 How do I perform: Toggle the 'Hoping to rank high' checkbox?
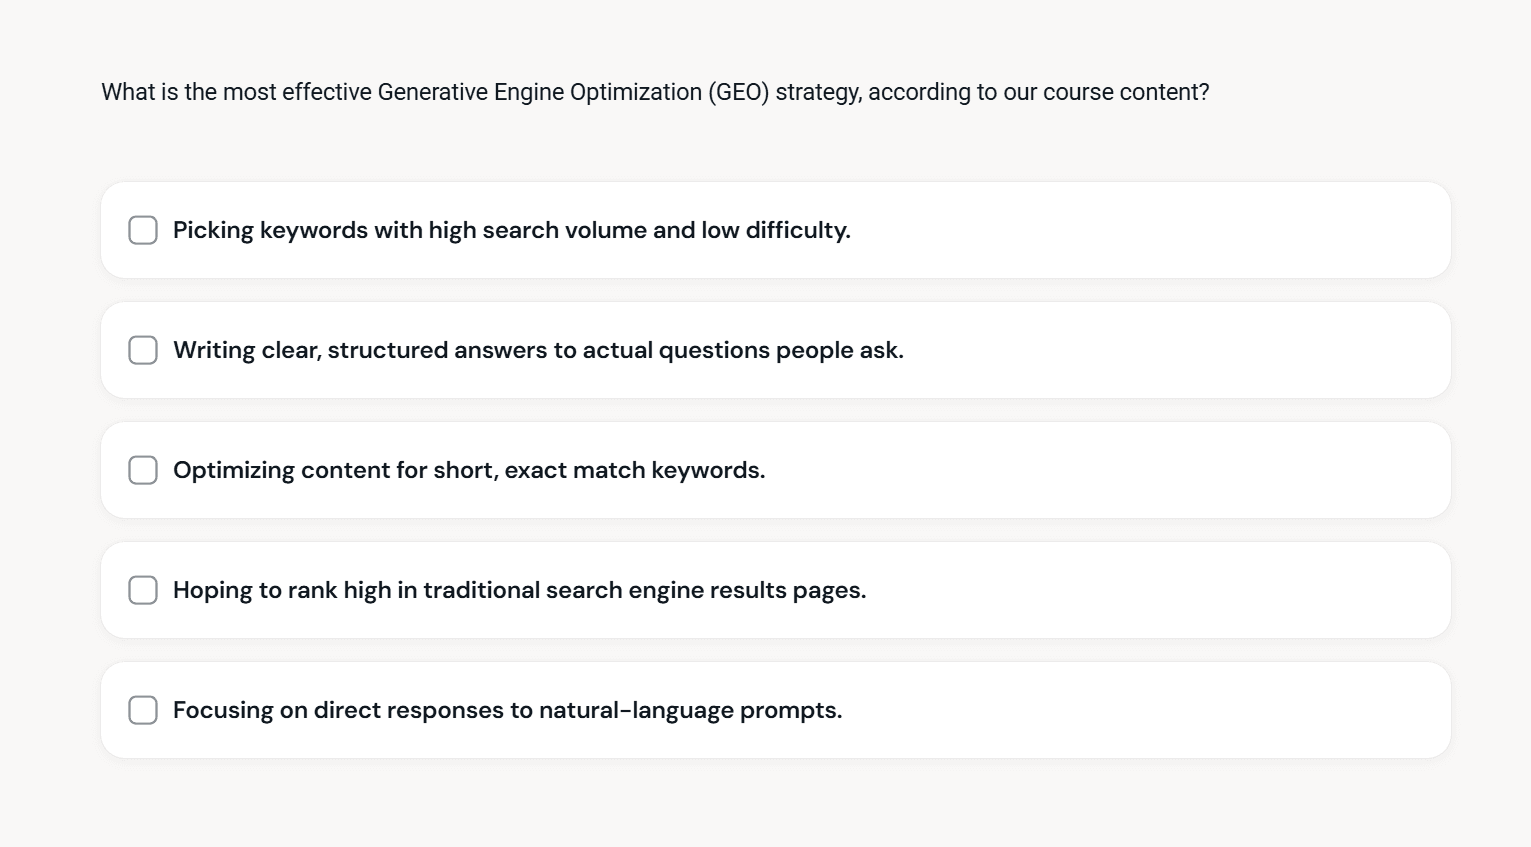pyautogui.click(x=143, y=590)
